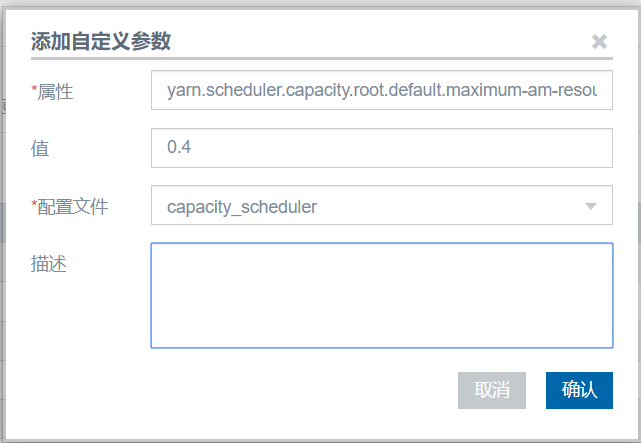The image size is (641, 443).
Task: Click the dropdown arrow beside capacity_scheduler
Action: [x=591, y=207]
